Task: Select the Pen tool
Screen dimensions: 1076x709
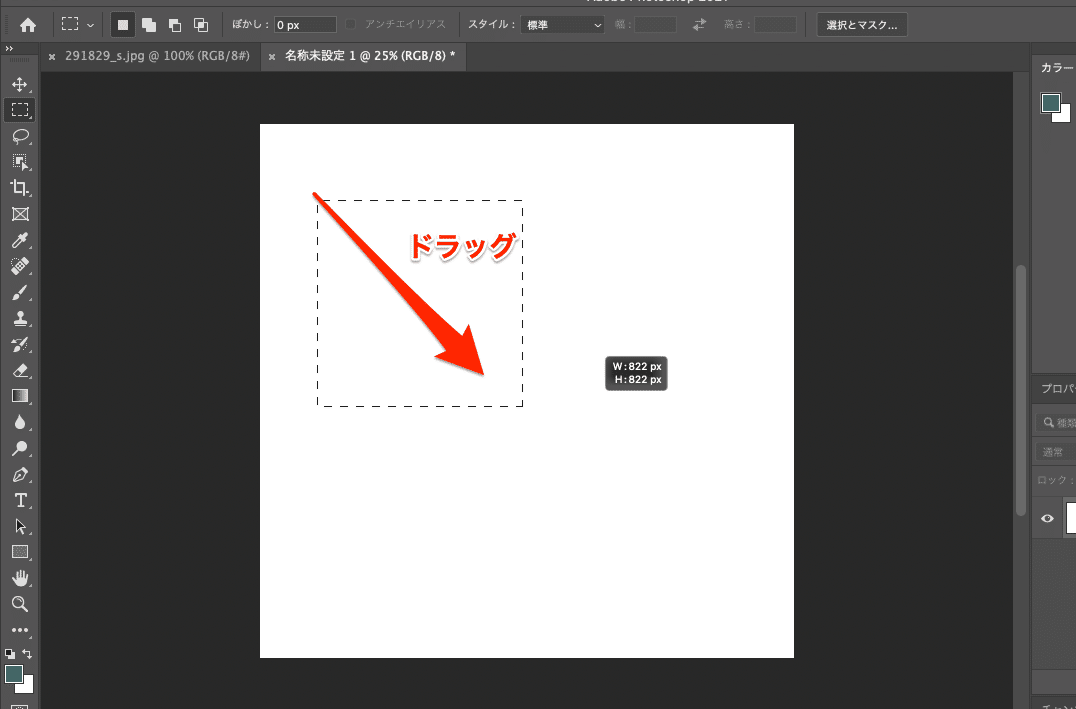Action: click(20, 474)
